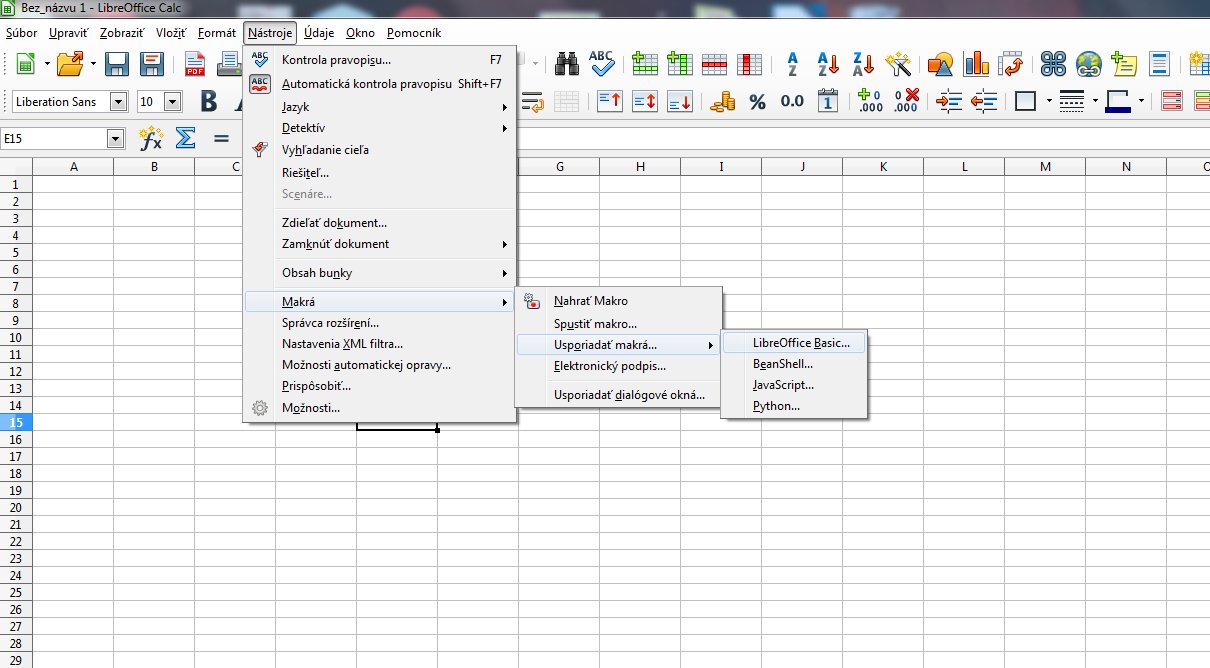Expand the Jazyk submenu
This screenshot has height=668, width=1210.
[380, 106]
